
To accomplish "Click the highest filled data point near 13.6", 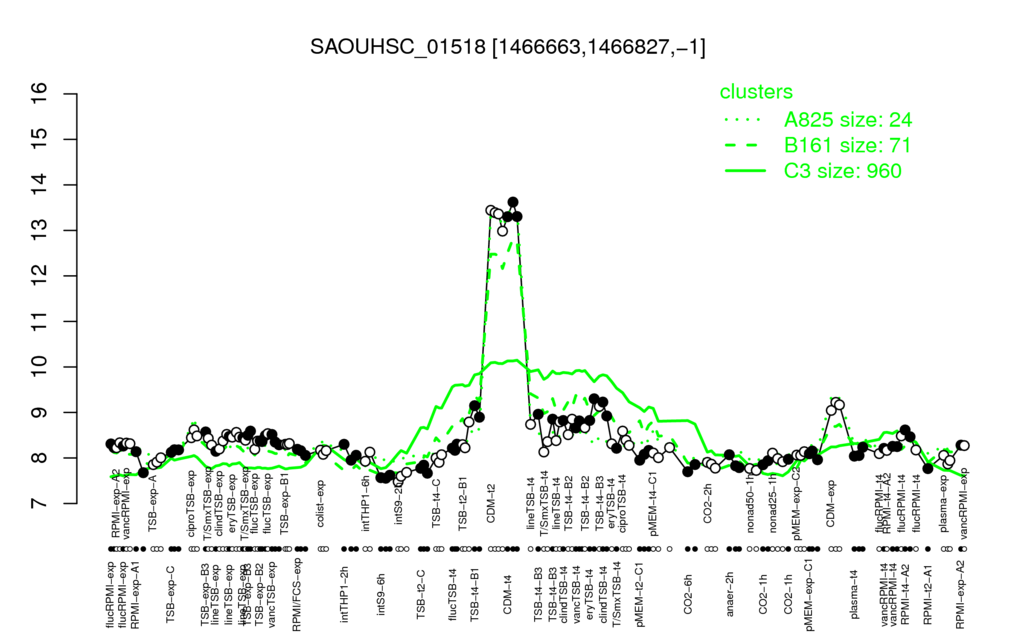I will [513, 202].
